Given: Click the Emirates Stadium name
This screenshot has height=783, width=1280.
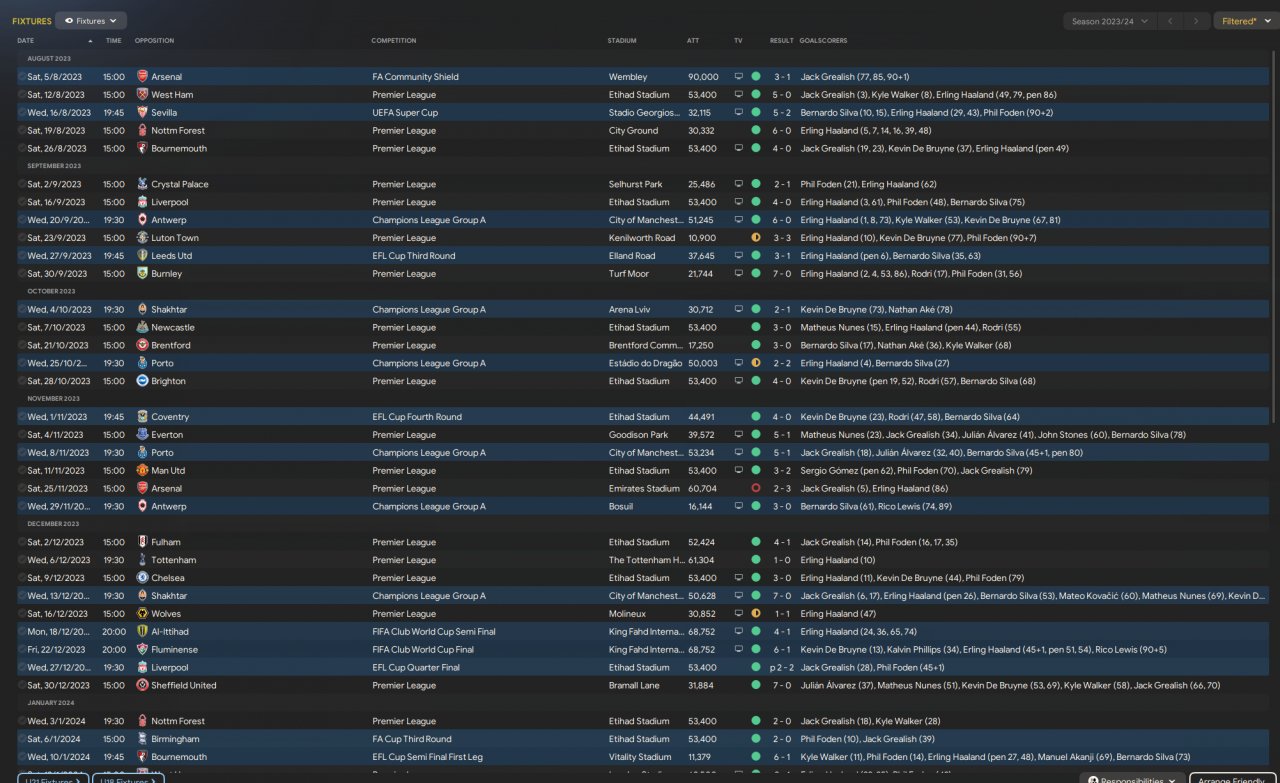Looking at the screenshot, I should point(644,489).
